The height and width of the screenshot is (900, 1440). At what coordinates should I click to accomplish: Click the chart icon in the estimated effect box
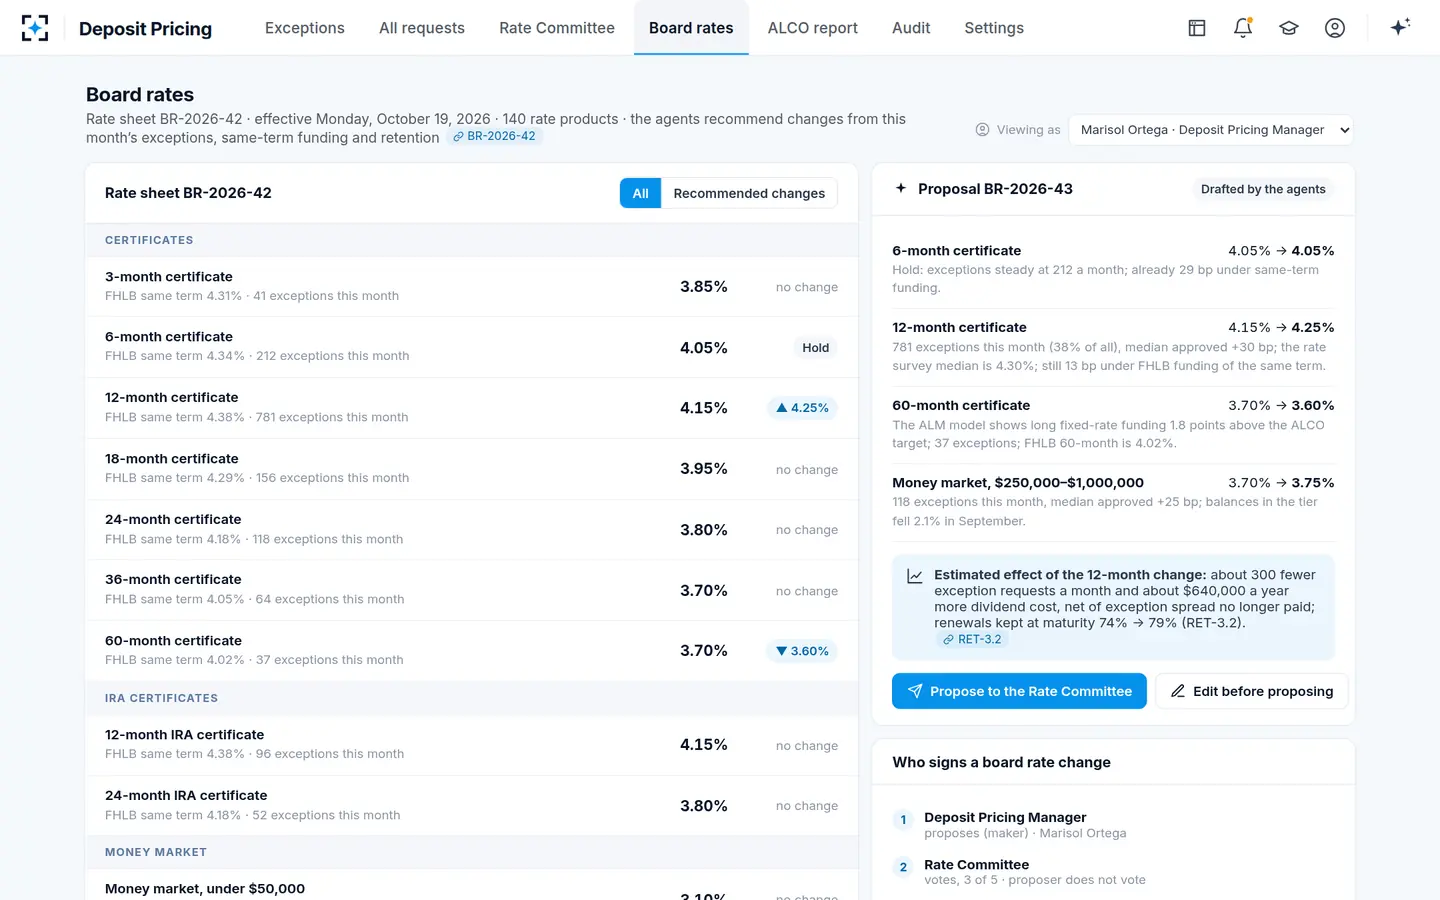click(914, 576)
